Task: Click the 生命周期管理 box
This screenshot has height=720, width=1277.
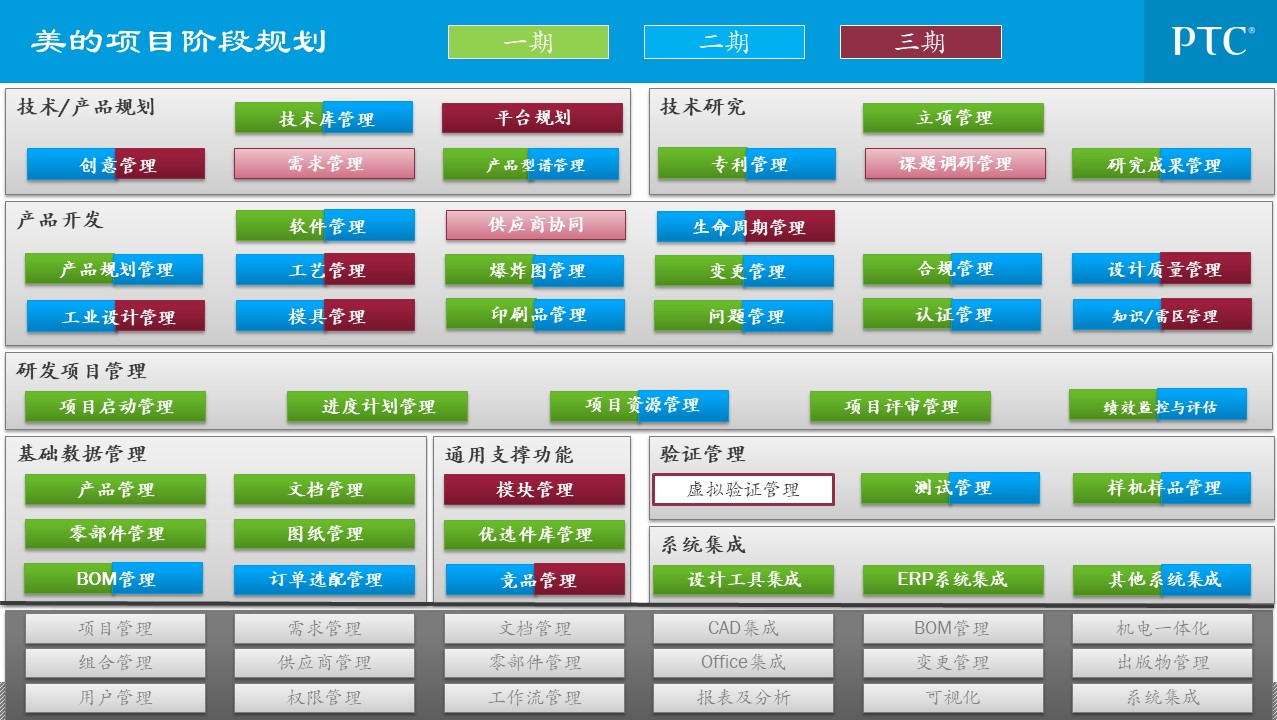Action: click(746, 227)
